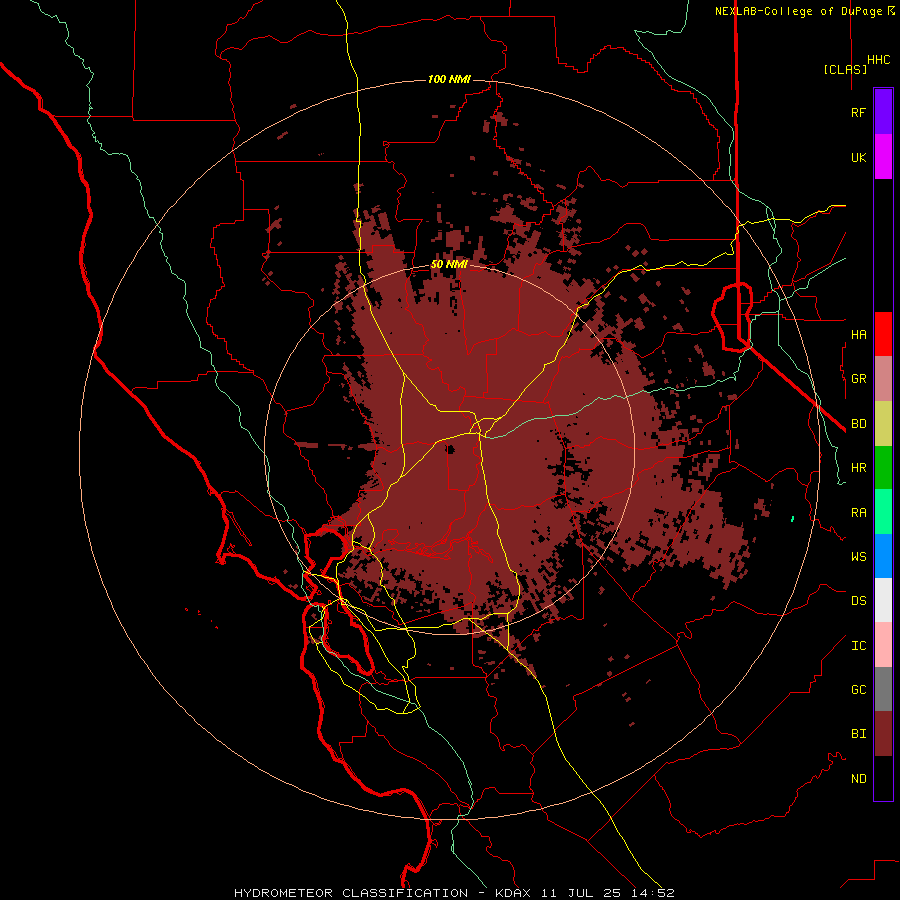Viewport: 900px width, 900px height.
Task: Click the RA legend label
Action: [x=858, y=513]
